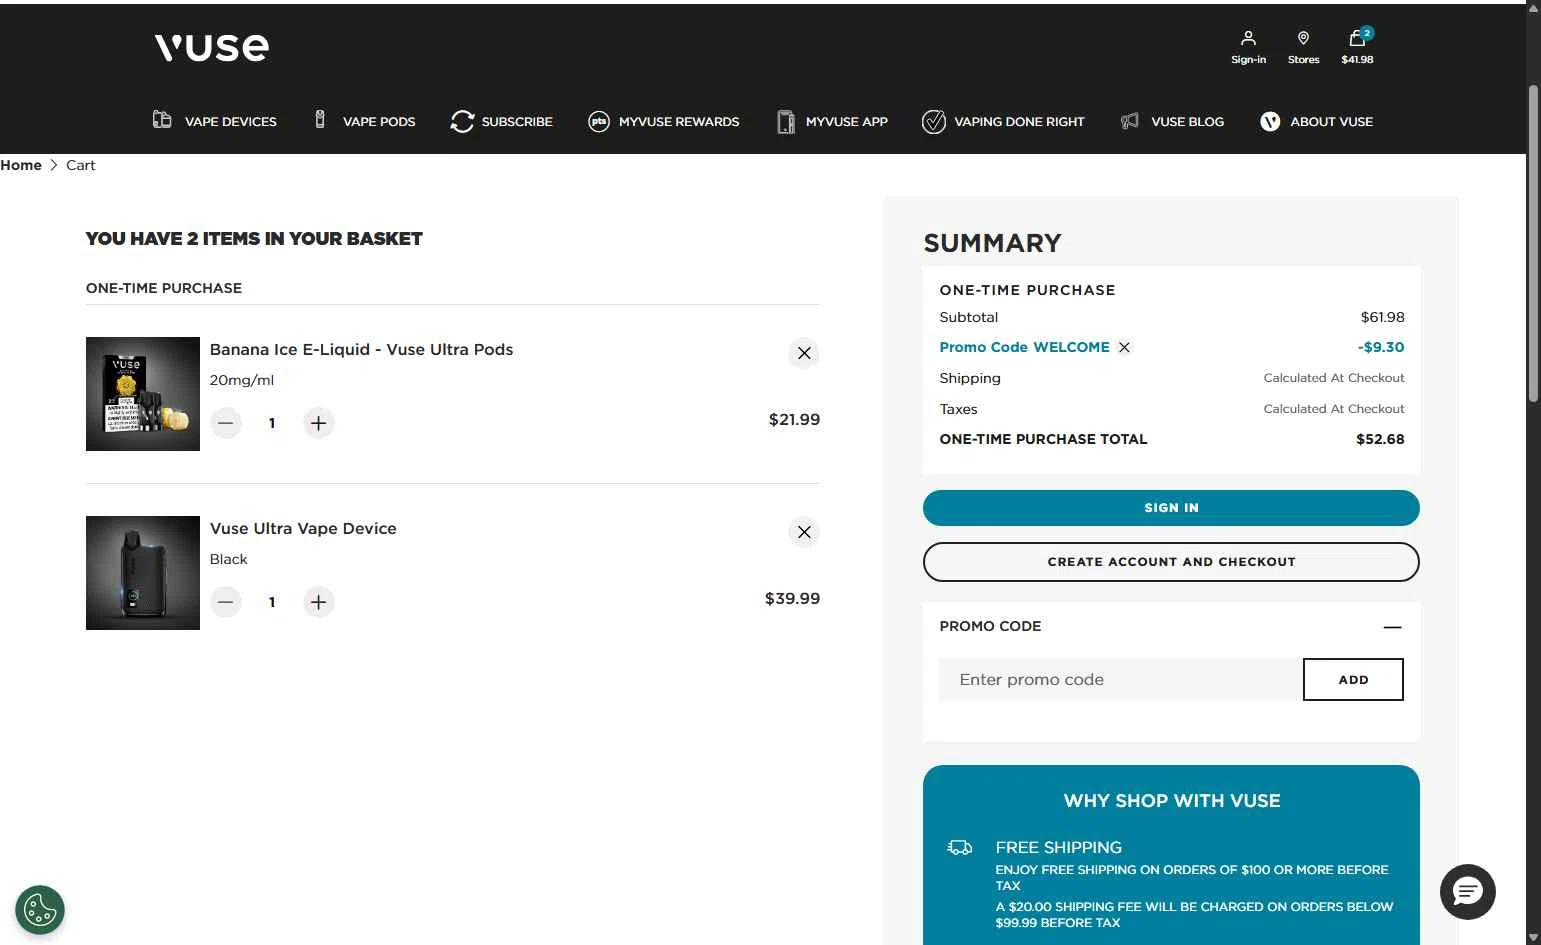Click the Enter promo code field

pyautogui.click(x=1121, y=680)
